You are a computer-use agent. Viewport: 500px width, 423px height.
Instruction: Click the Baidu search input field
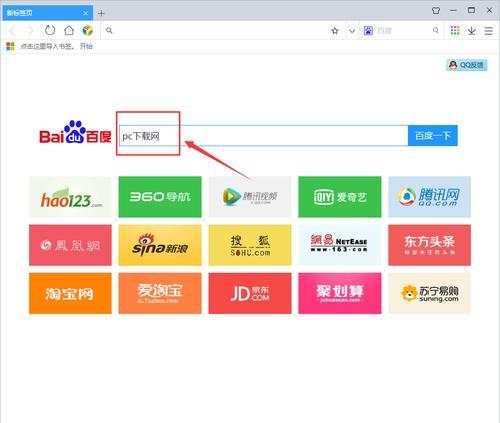coord(263,136)
